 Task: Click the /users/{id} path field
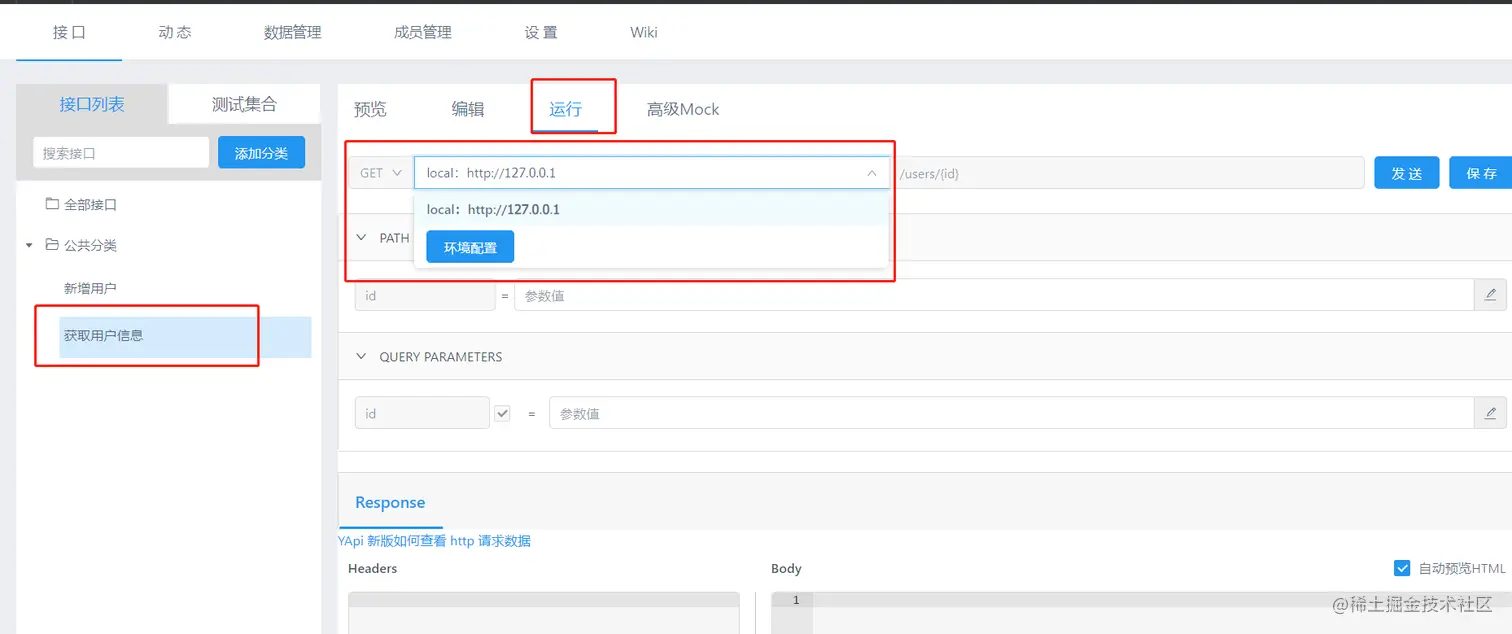(1128, 173)
